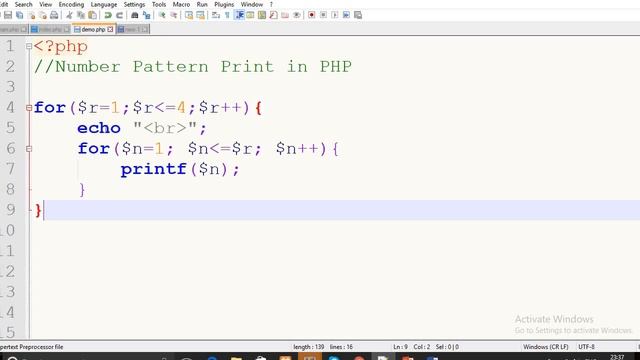
Task: Collapse the outer for loop fold marker
Action: click(x=29, y=108)
